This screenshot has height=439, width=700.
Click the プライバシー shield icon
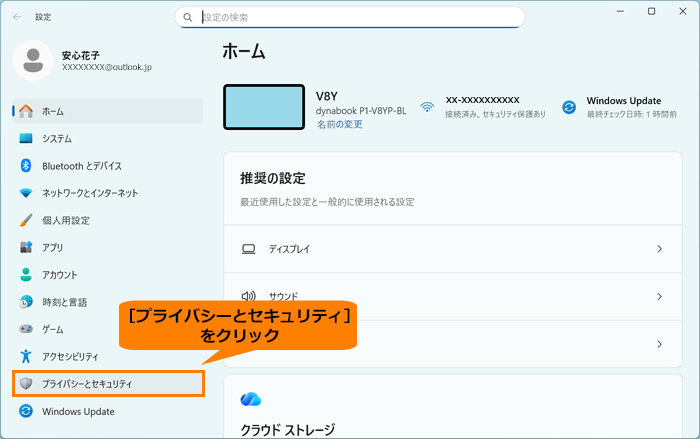tap(26, 384)
